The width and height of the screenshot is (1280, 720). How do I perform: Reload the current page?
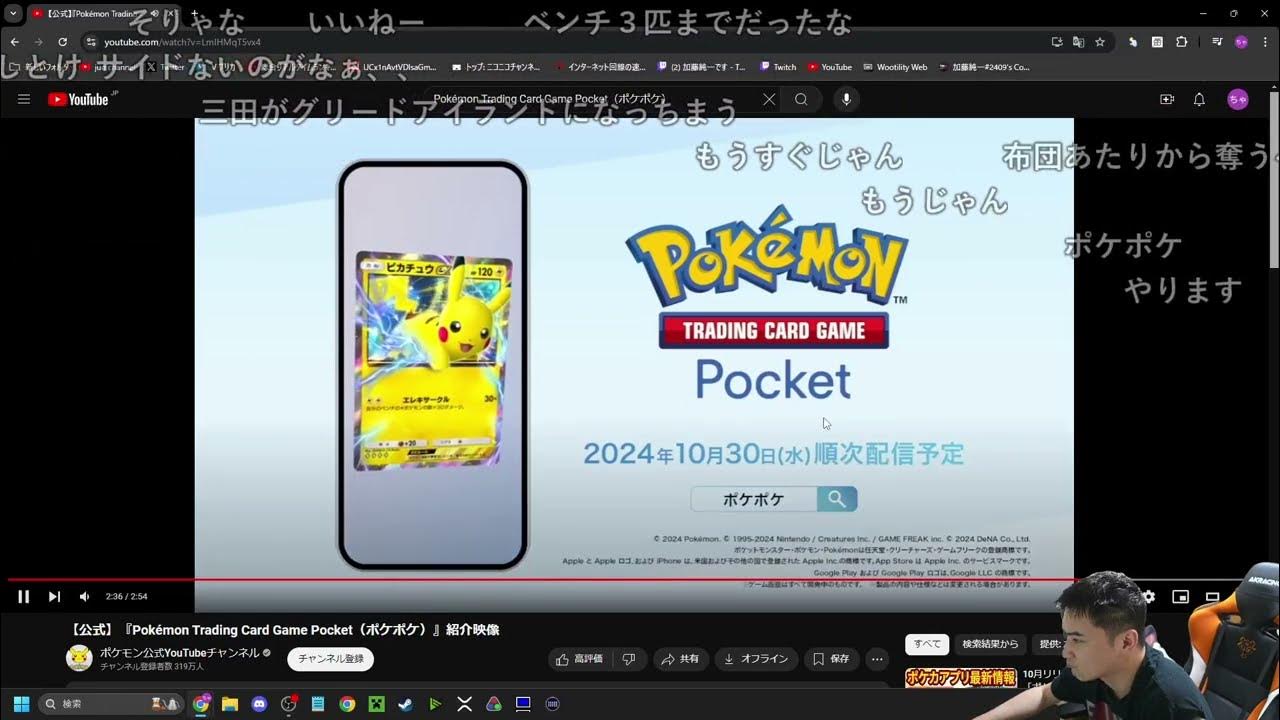(62, 42)
